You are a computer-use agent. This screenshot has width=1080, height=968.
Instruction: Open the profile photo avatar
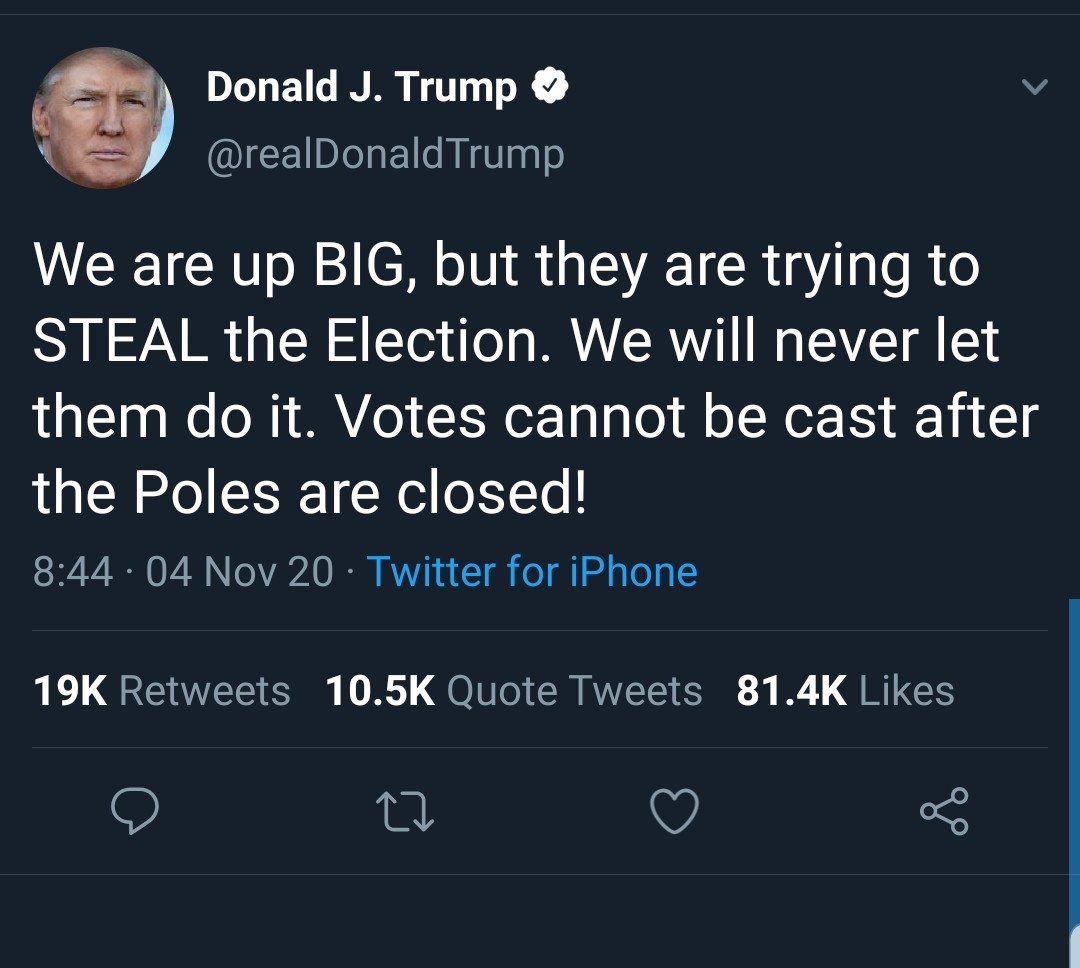pos(103,118)
